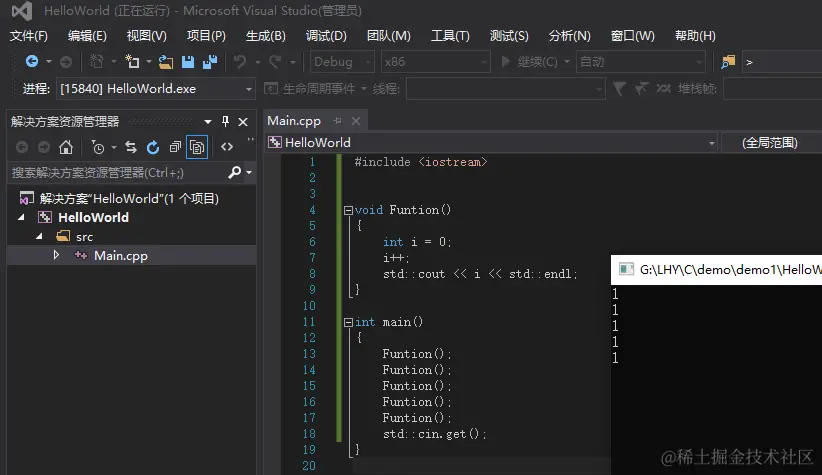Open the (全局范围) scope dropdown
Viewport: 822px width, 475px height.
pos(772,143)
